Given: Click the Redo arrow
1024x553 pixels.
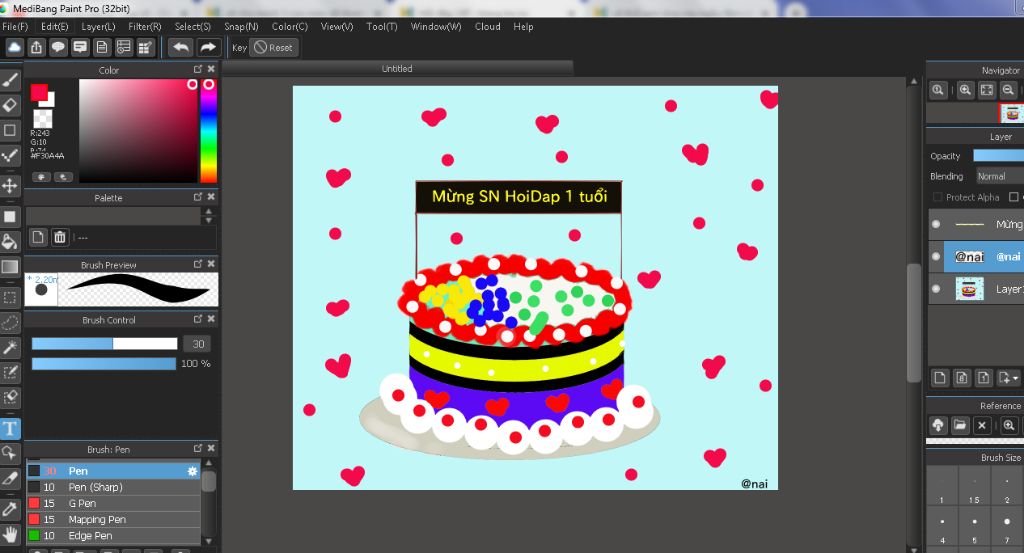Looking at the screenshot, I should [x=208, y=47].
